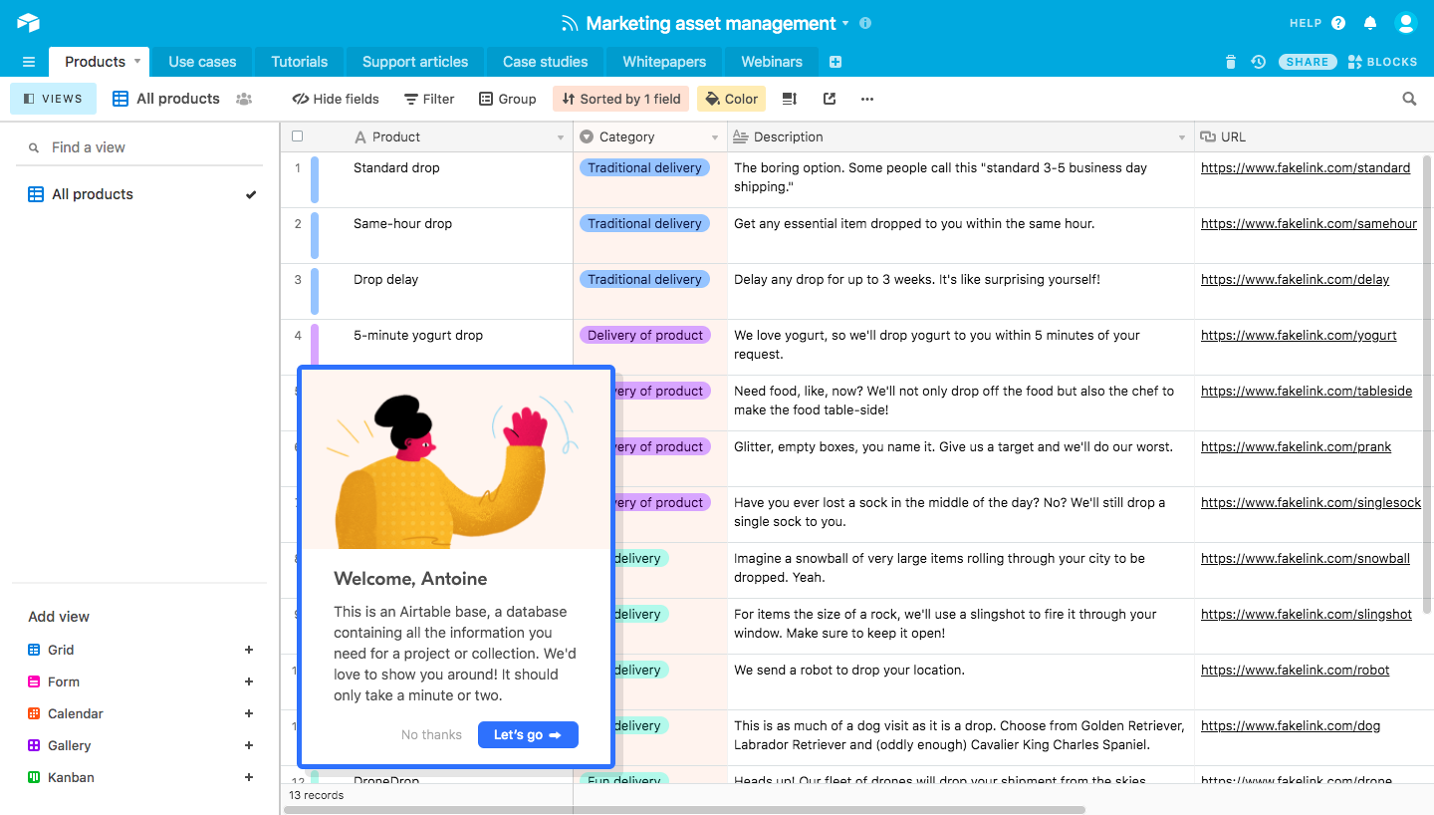Click the Airtable logo home icon
Image resolution: width=1434 pixels, height=815 pixels.
pos(28,22)
